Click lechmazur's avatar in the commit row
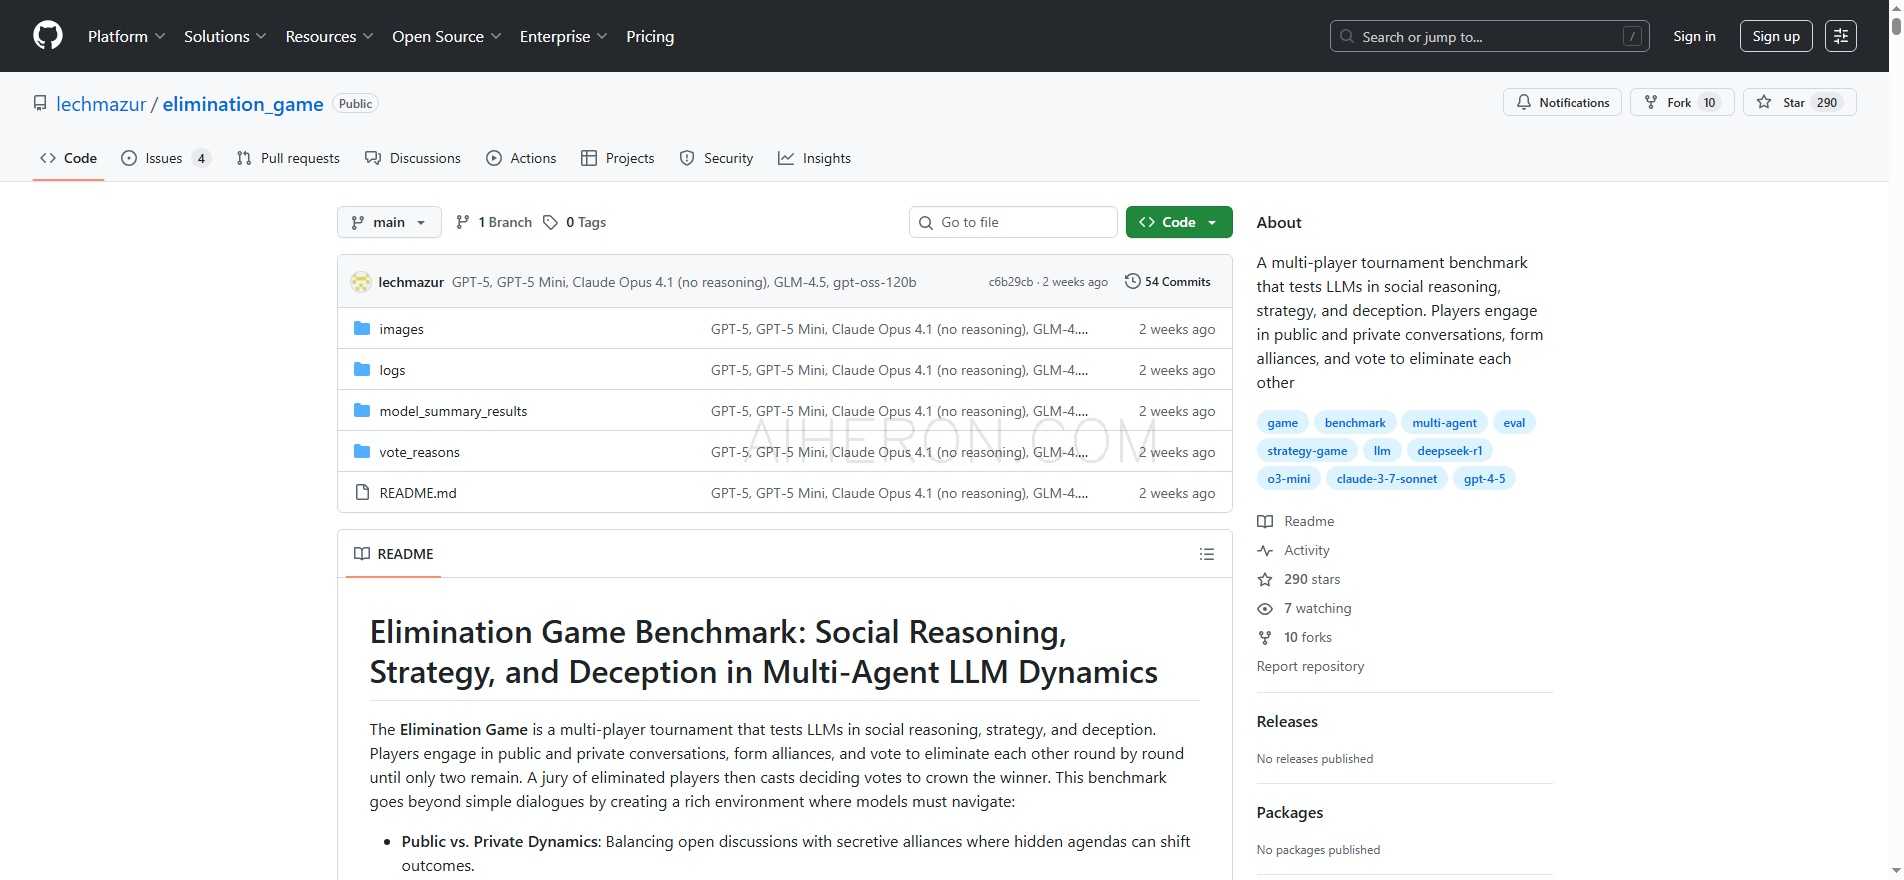The image size is (1904, 880). point(361,282)
